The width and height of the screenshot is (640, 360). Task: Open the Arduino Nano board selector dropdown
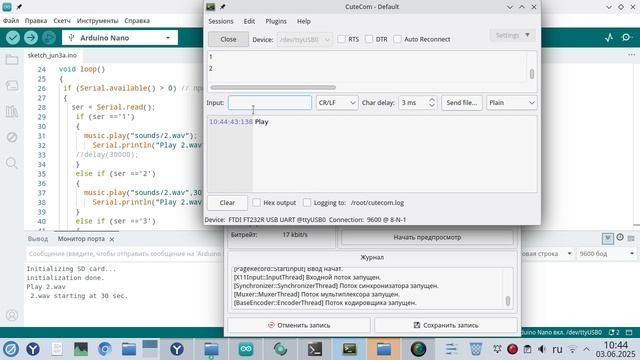[120, 38]
